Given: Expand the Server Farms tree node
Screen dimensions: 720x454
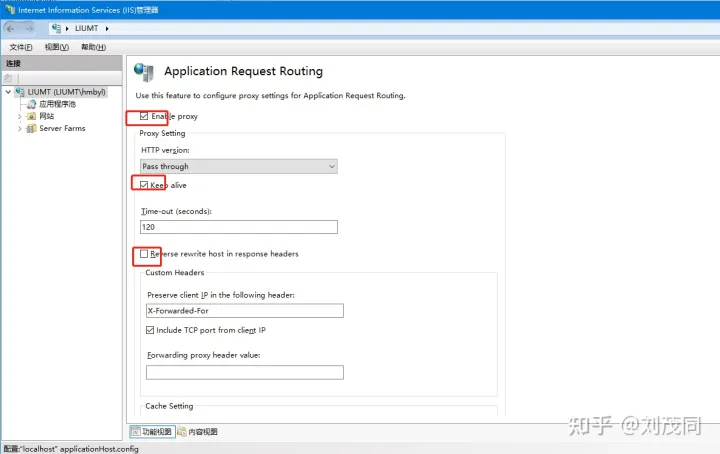Looking at the screenshot, I should coord(19,129).
